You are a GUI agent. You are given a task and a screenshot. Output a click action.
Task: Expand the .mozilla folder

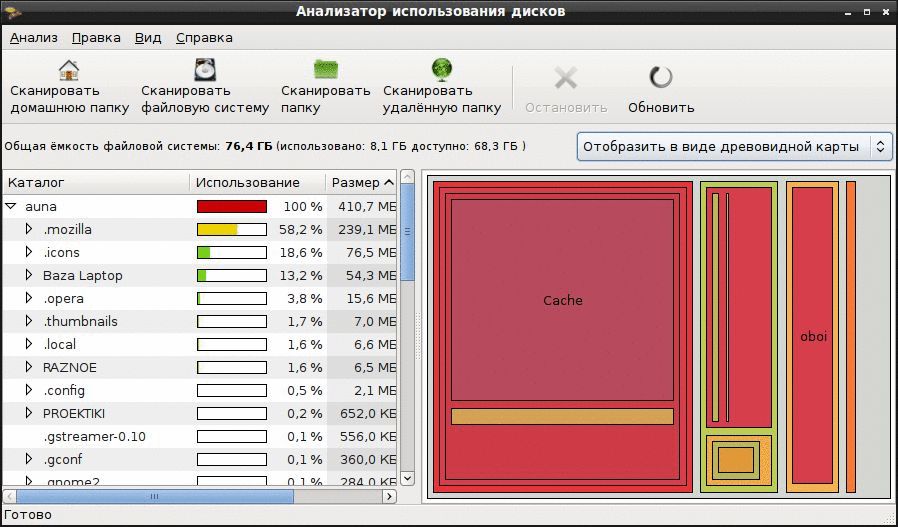(x=29, y=229)
